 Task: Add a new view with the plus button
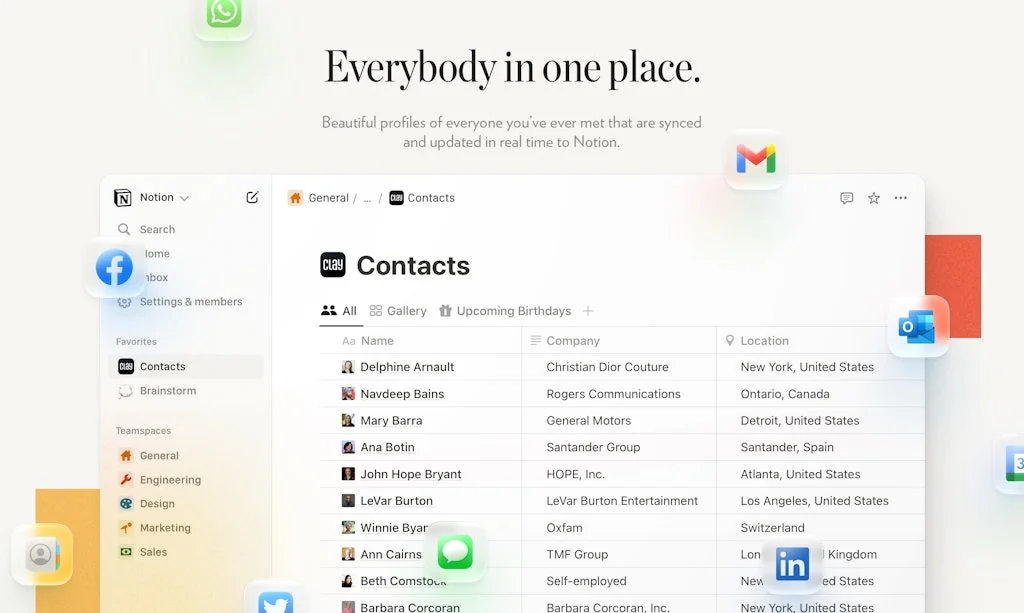point(588,310)
